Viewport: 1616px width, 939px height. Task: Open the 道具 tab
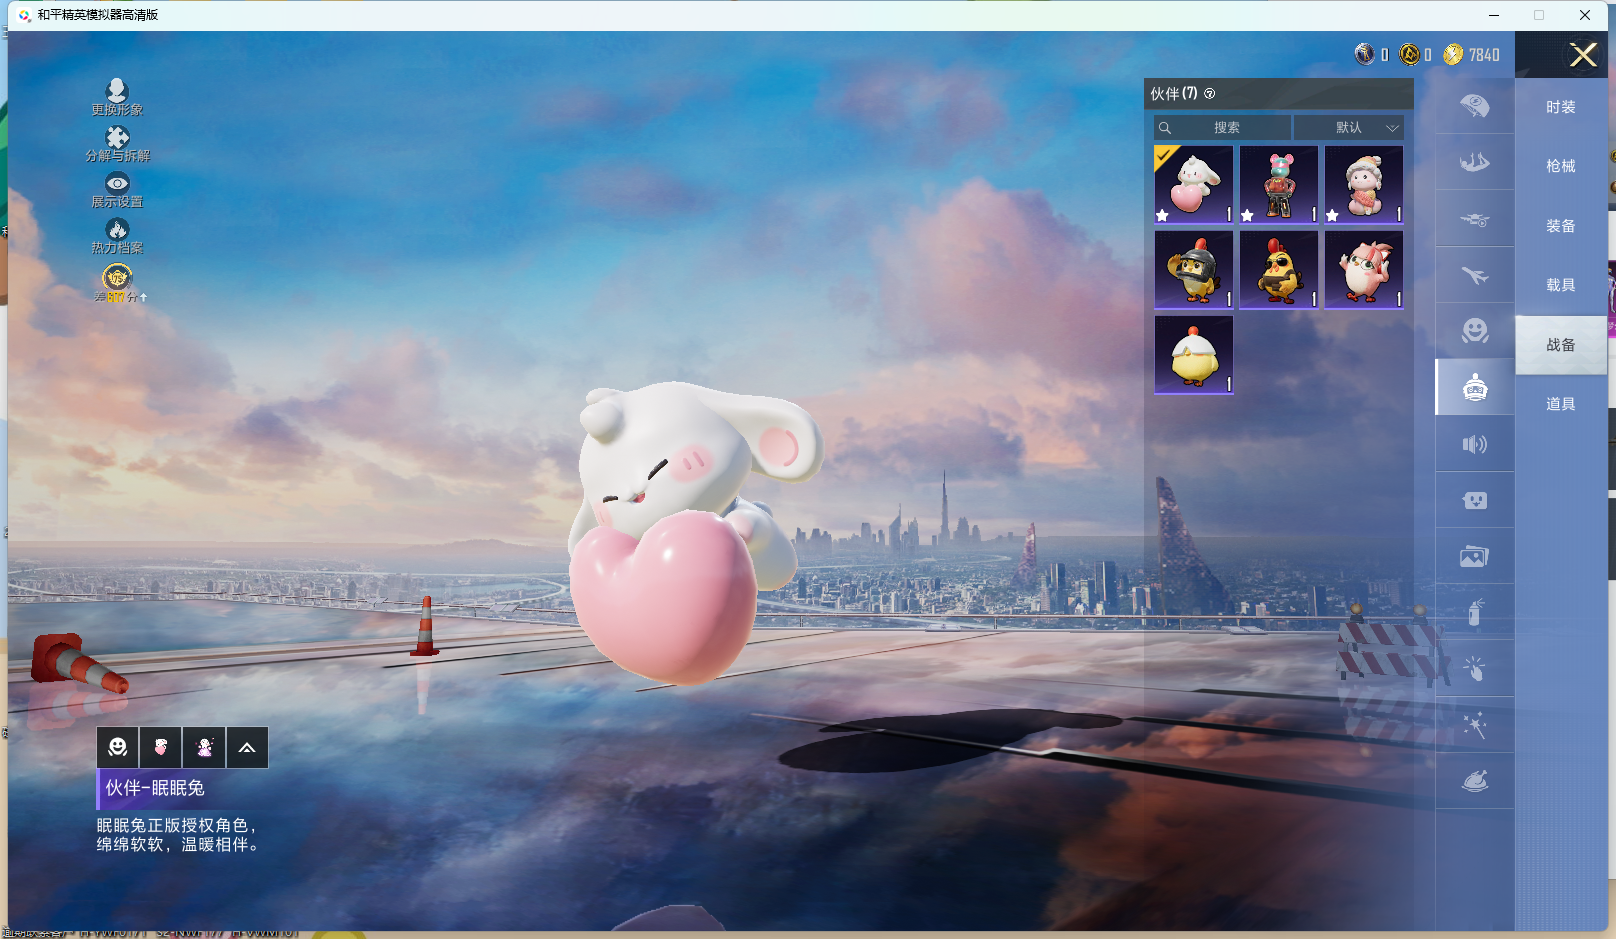click(x=1560, y=404)
